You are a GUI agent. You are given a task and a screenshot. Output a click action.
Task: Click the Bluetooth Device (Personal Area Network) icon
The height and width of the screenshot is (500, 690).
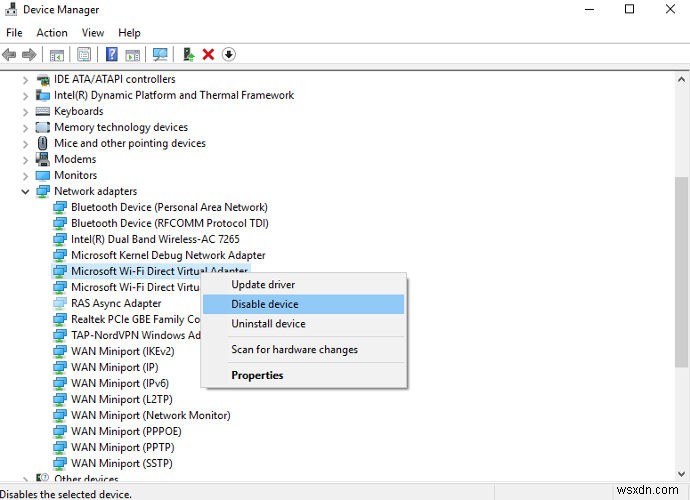(x=60, y=207)
